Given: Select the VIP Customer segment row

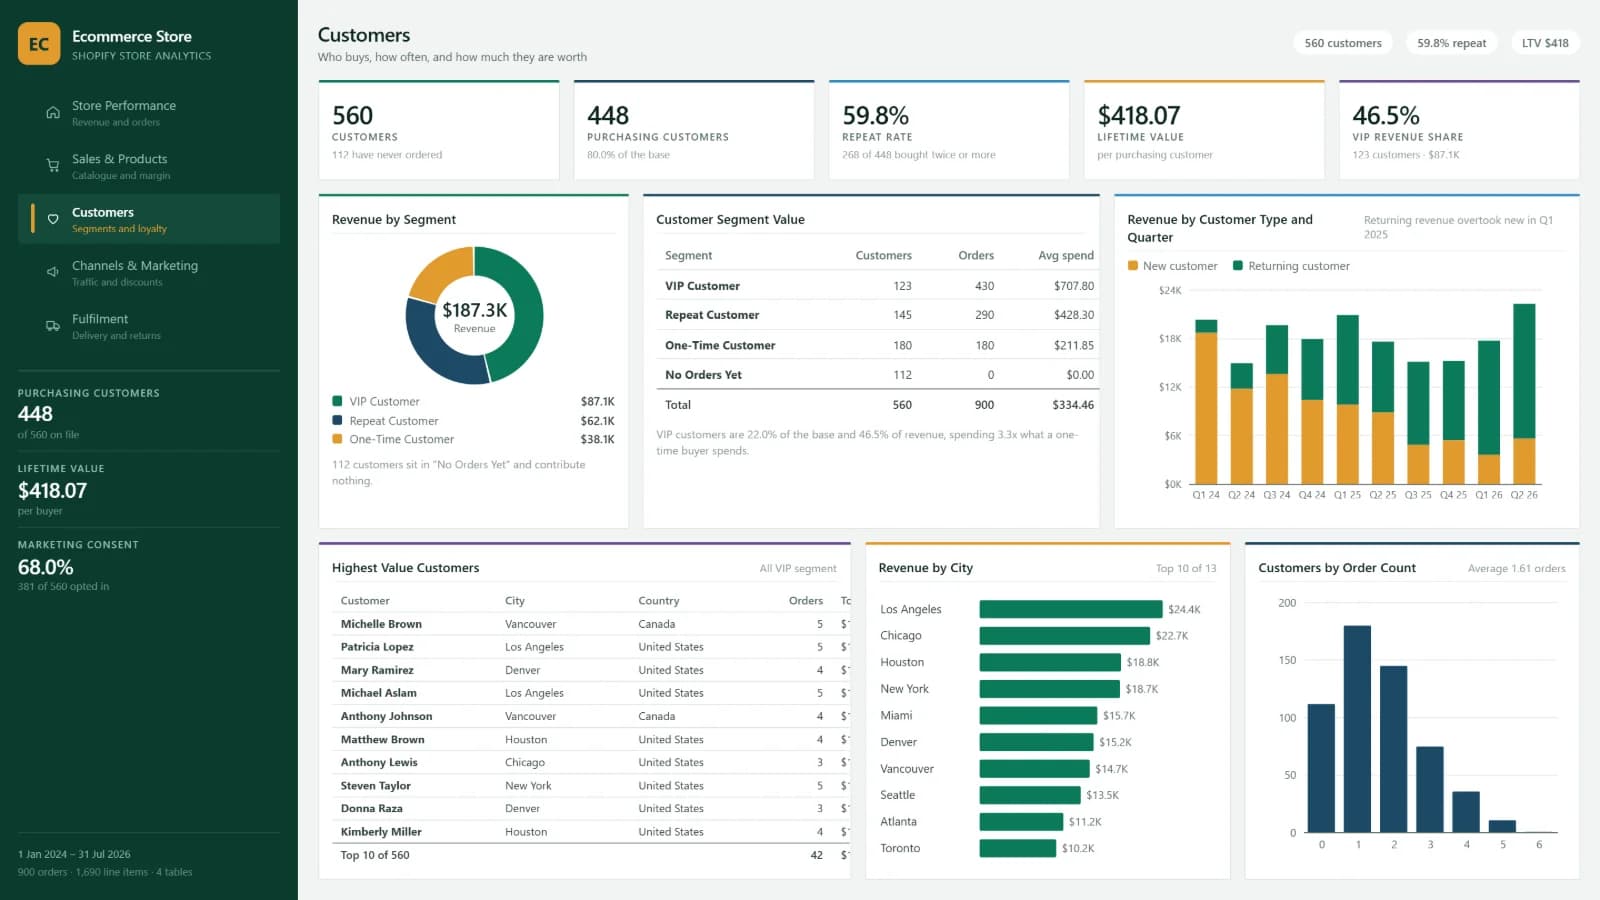Looking at the screenshot, I should point(879,286).
